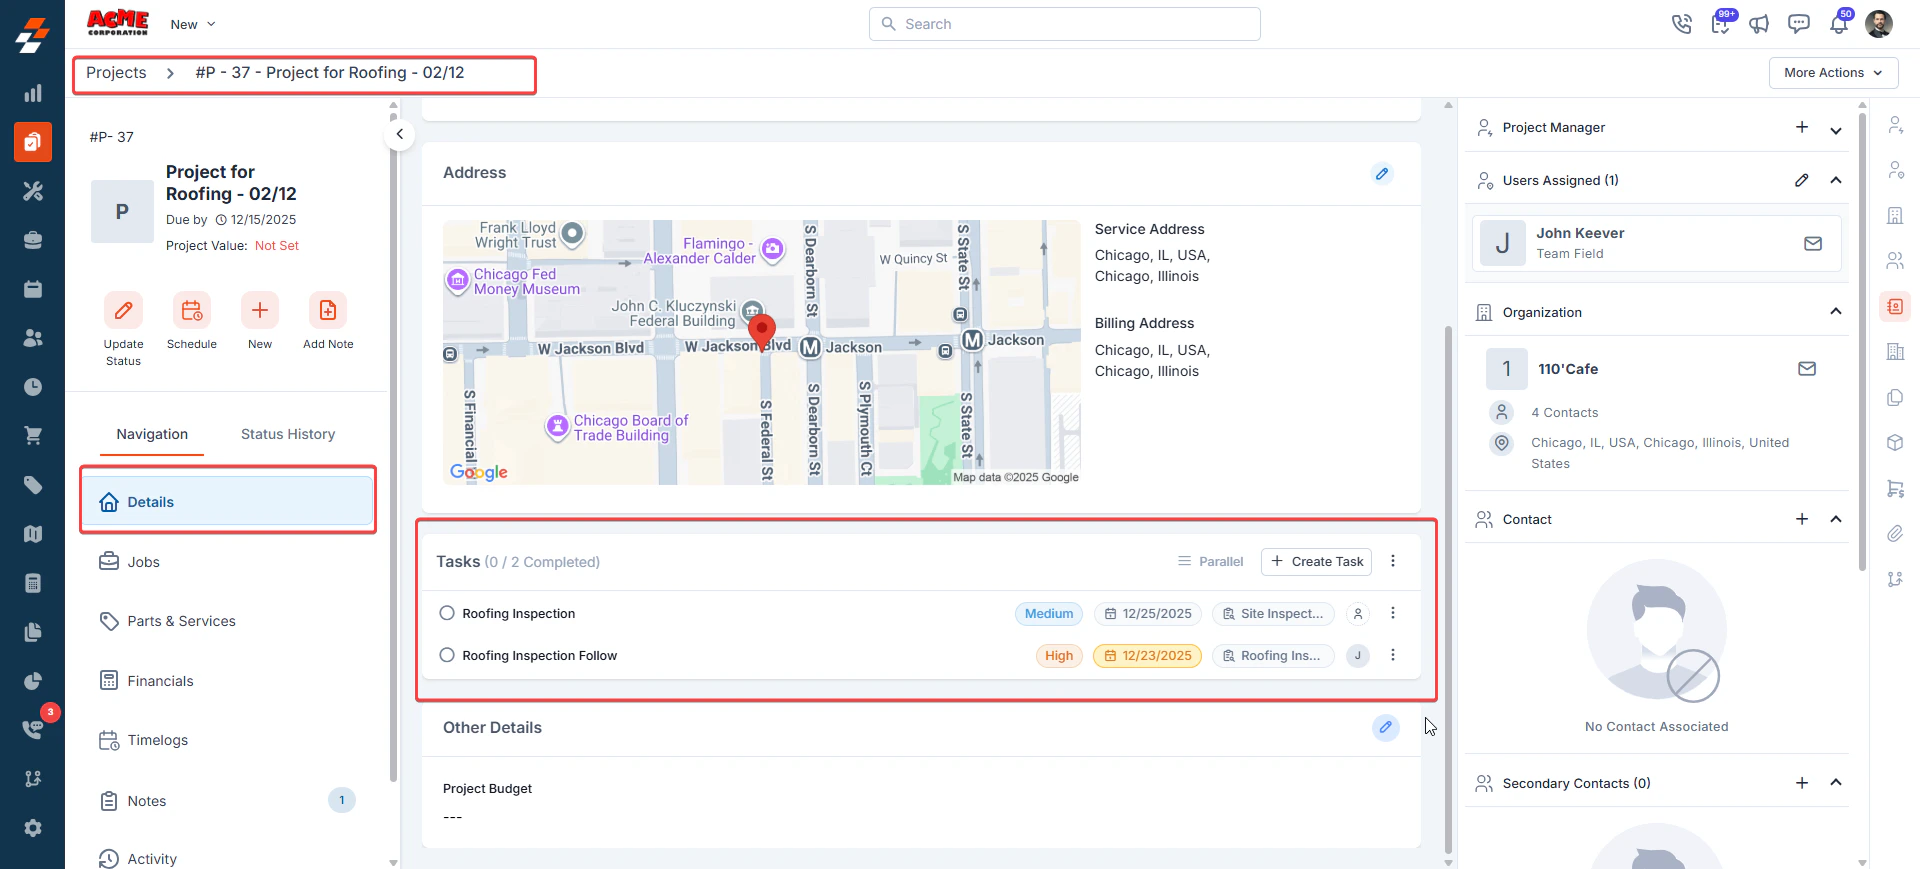Viewport: 1920px width, 869px height.
Task: Edit Other Details with pencil icon
Action: (1386, 728)
